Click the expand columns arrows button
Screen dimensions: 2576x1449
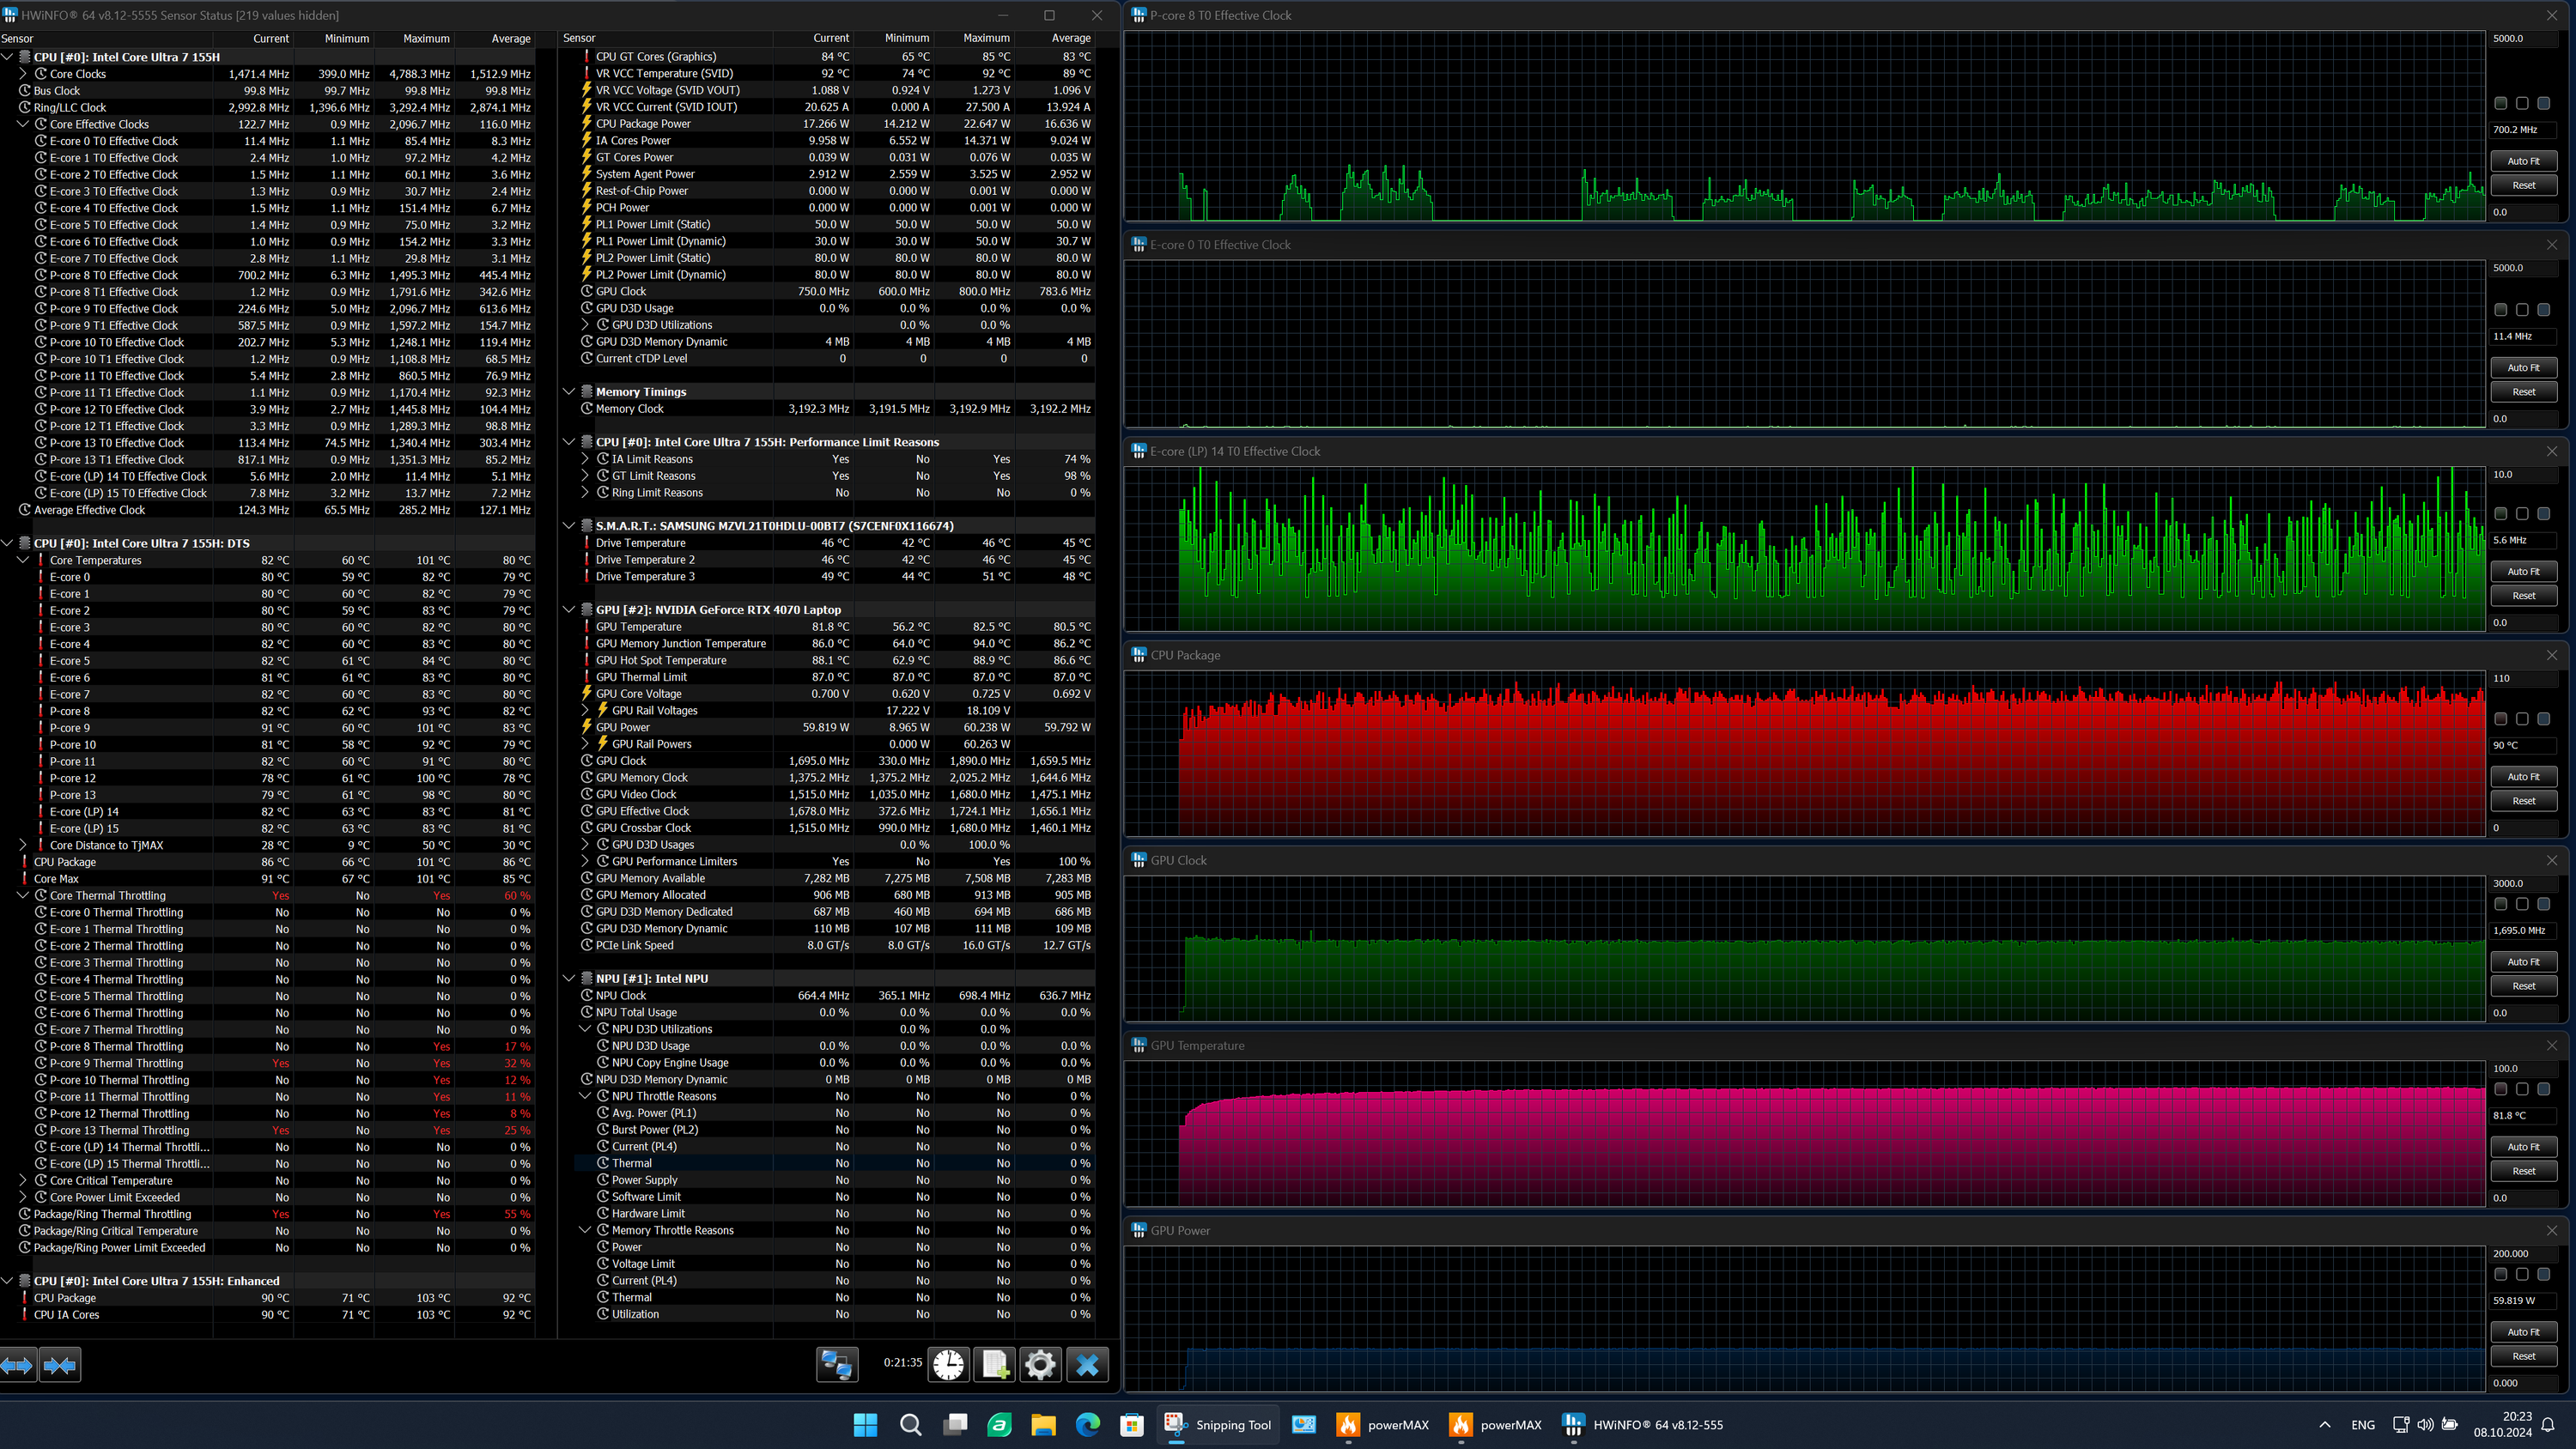pyautogui.click(x=18, y=1365)
